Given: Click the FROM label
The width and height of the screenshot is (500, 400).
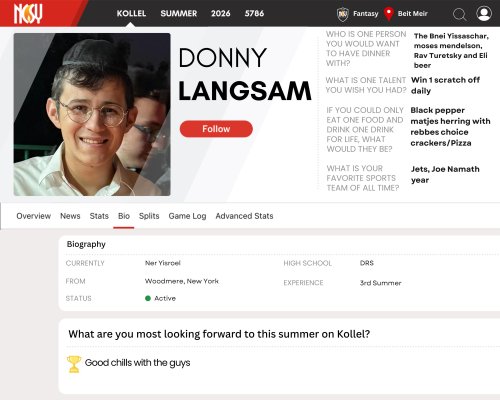Looking at the screenshot, I should 75,281.
